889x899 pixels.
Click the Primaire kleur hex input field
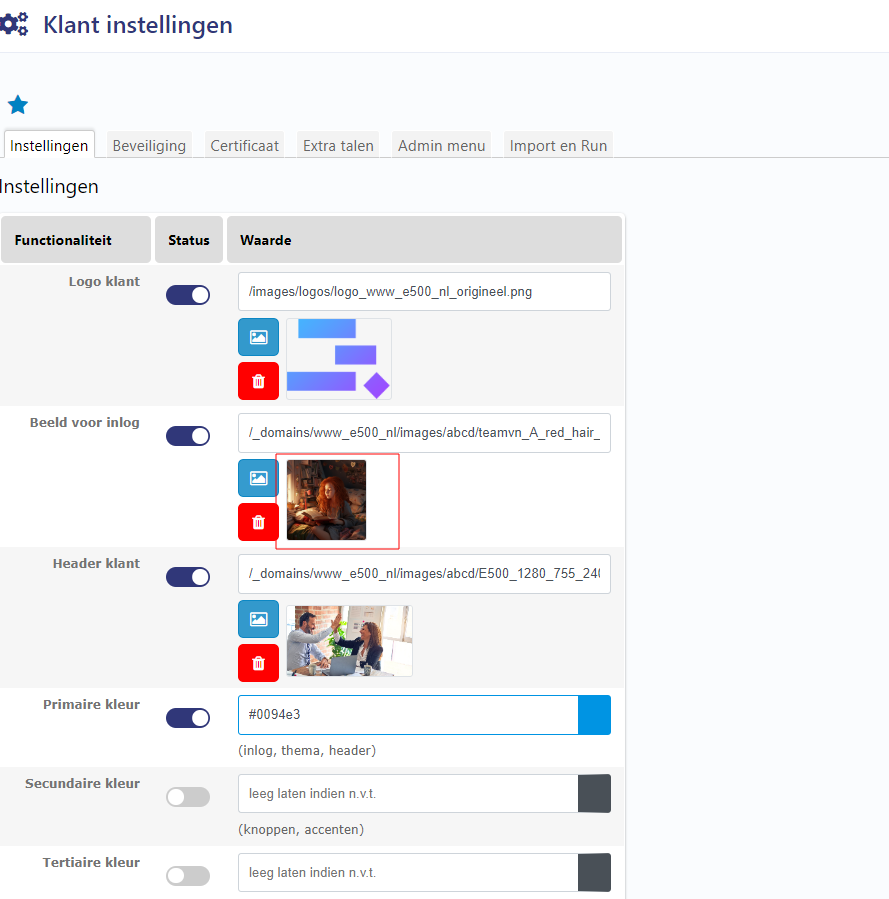click(407, 716)
